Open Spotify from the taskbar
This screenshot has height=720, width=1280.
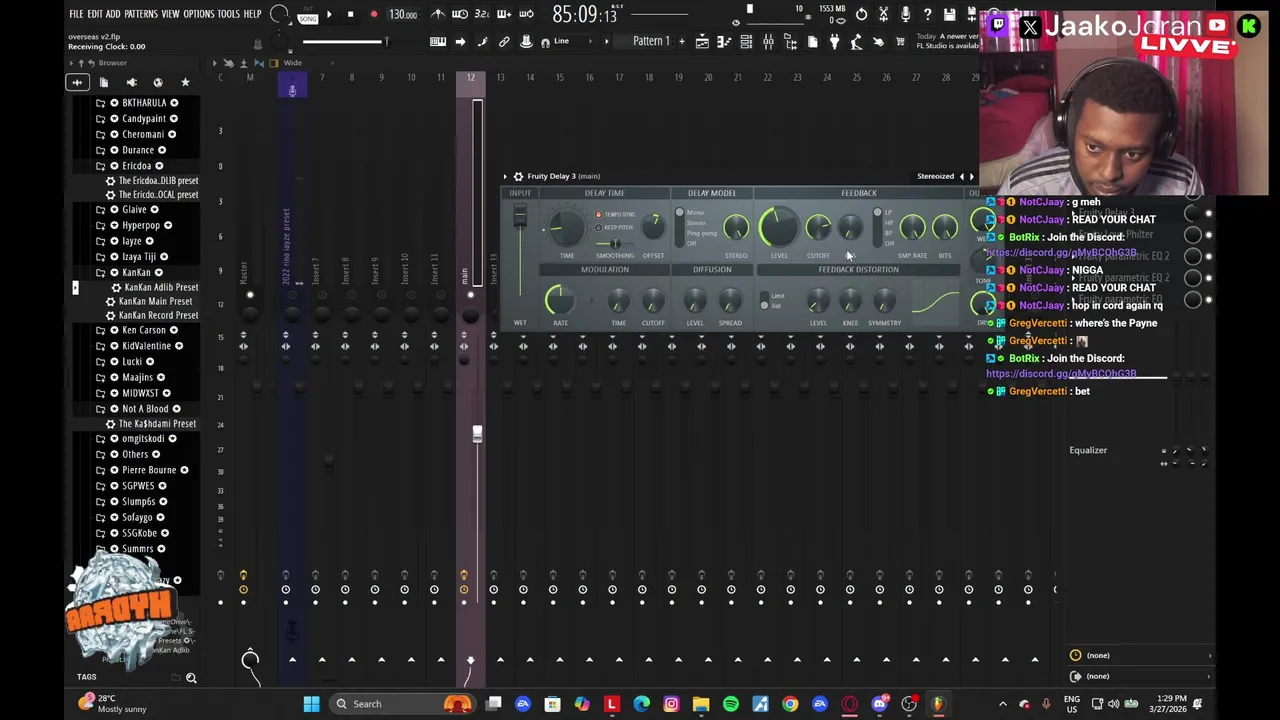point(731,704)
